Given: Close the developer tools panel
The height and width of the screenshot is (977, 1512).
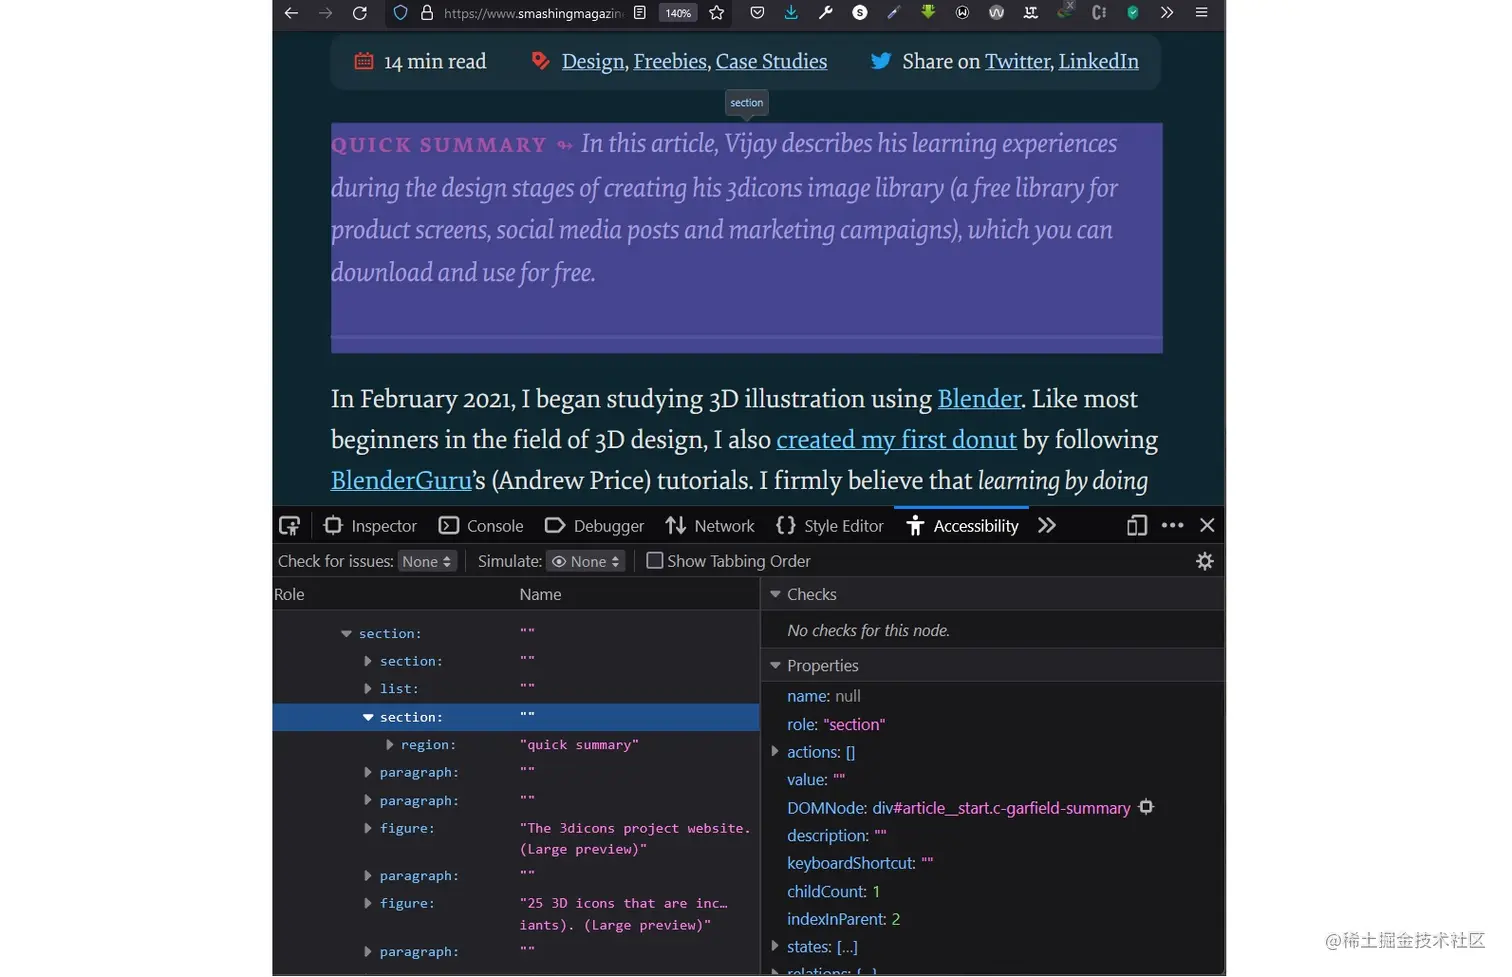Looking at the screenshot, I should [x=1207, y=526].
